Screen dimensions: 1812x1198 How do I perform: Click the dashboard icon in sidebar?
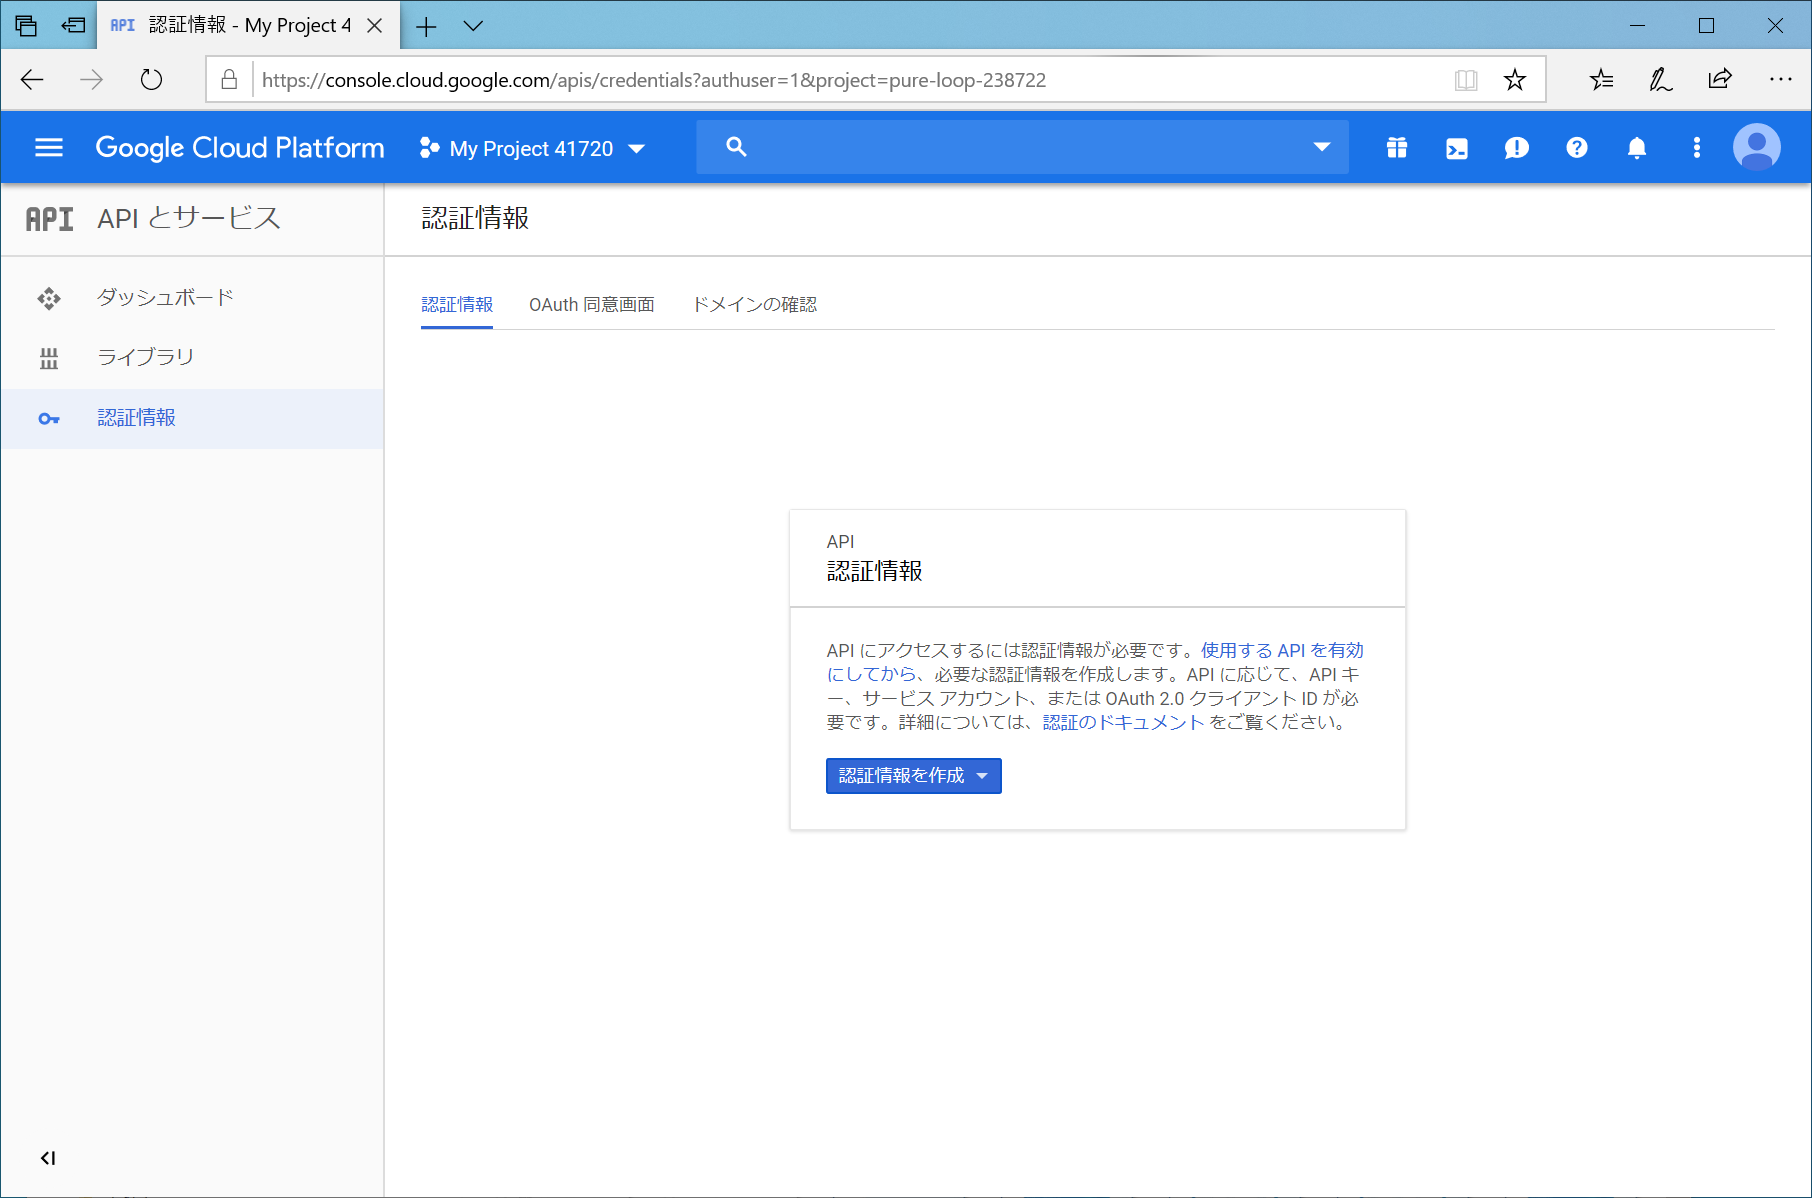(49, 298)
